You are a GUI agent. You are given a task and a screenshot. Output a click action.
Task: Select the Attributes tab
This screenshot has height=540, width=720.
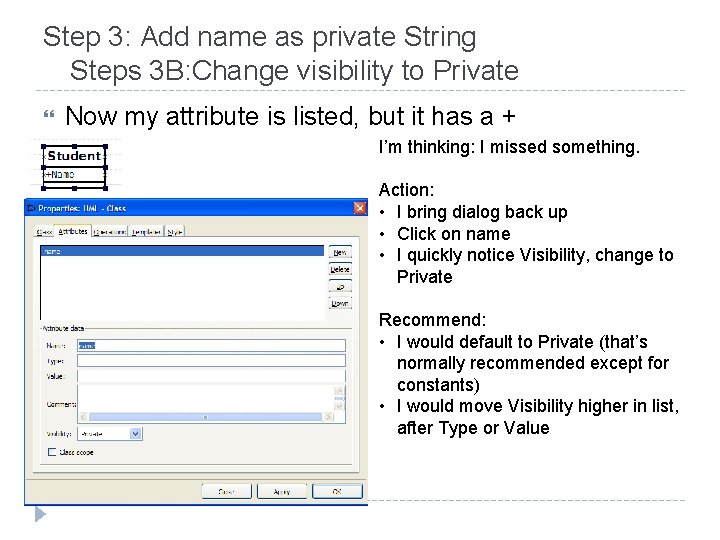pos(73,231)
